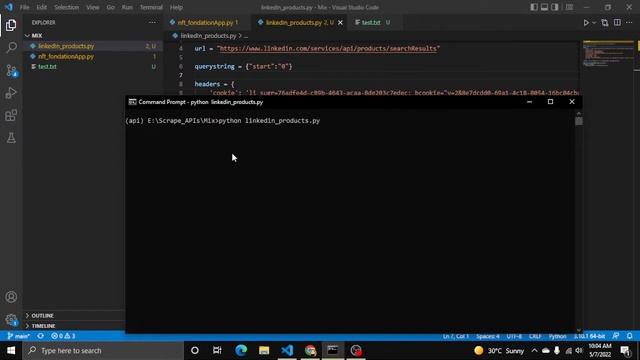
Task: Click the Synchronize Changes icon
Action: [x=40, y=336]
